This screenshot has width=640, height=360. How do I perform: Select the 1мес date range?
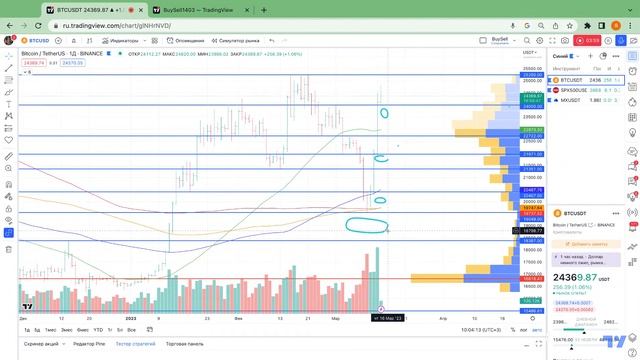click(51, 330)
